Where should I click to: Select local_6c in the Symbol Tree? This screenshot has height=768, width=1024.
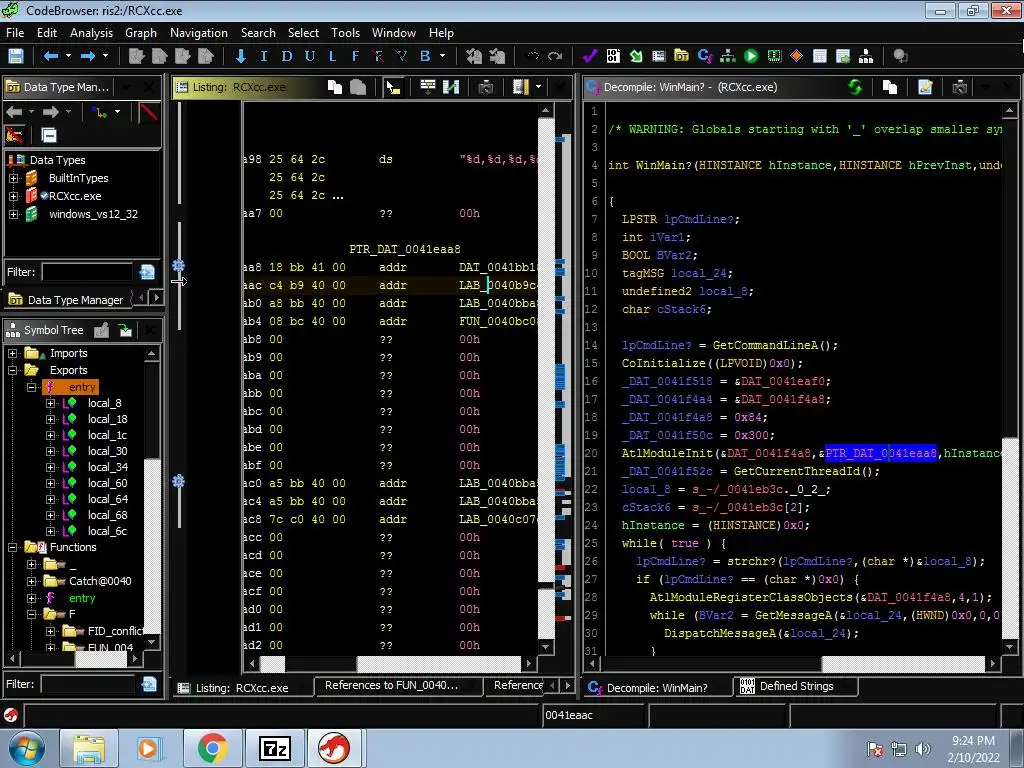(107, 531)
